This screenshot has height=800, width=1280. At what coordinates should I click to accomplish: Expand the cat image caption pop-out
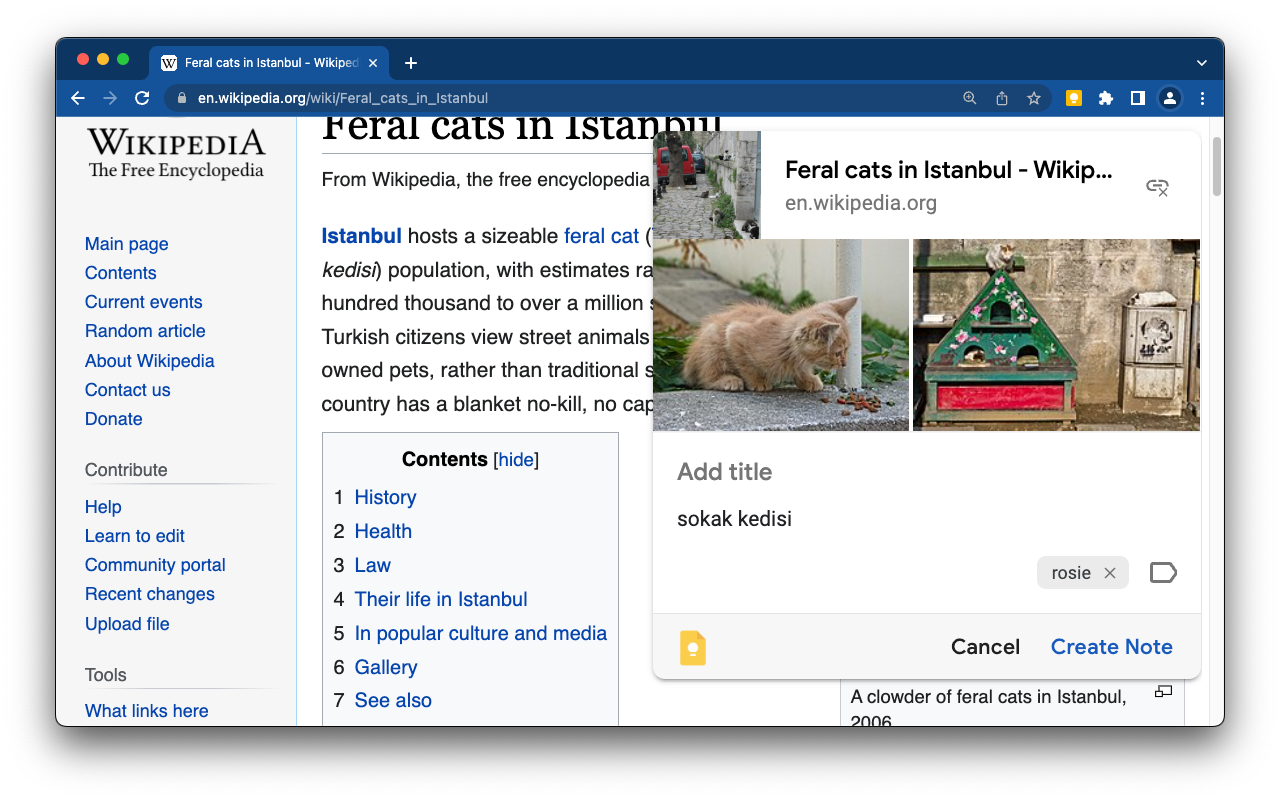pyautogui.click(x=1162, y=691)
